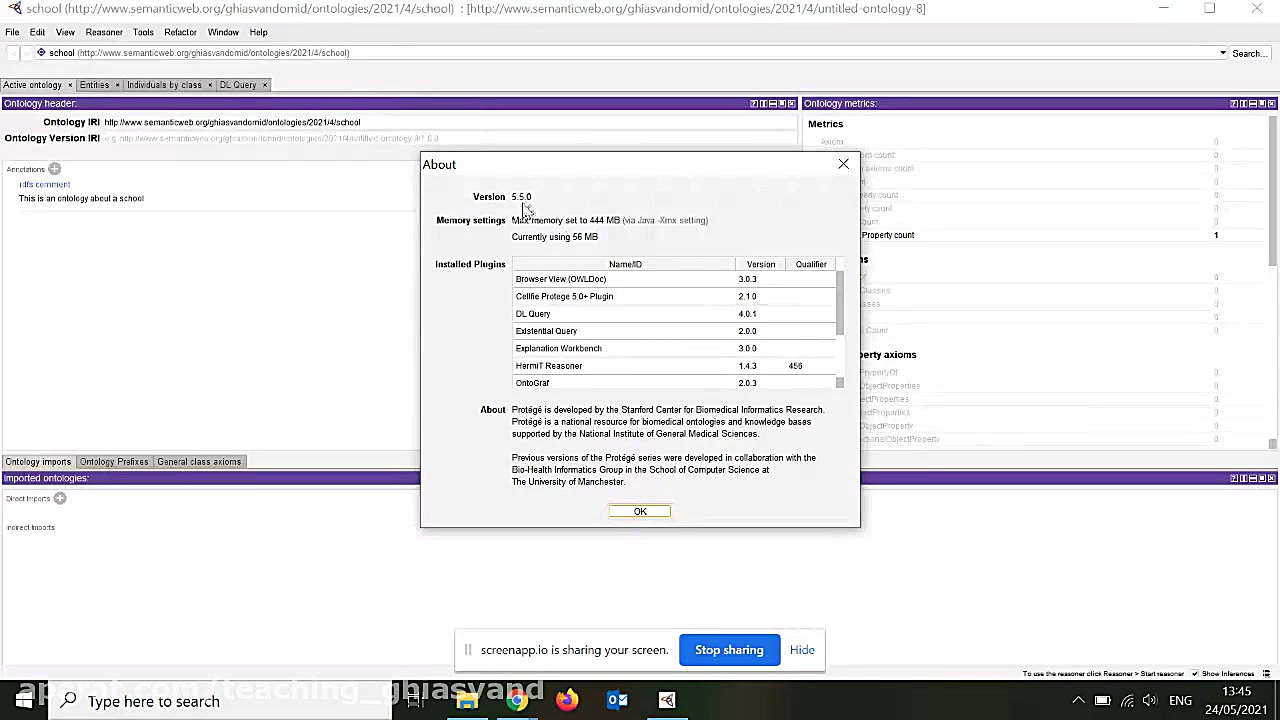Screen dimensions: 1280x720
Task: Open Firefox from the taskbar
Action: (567, 700)
